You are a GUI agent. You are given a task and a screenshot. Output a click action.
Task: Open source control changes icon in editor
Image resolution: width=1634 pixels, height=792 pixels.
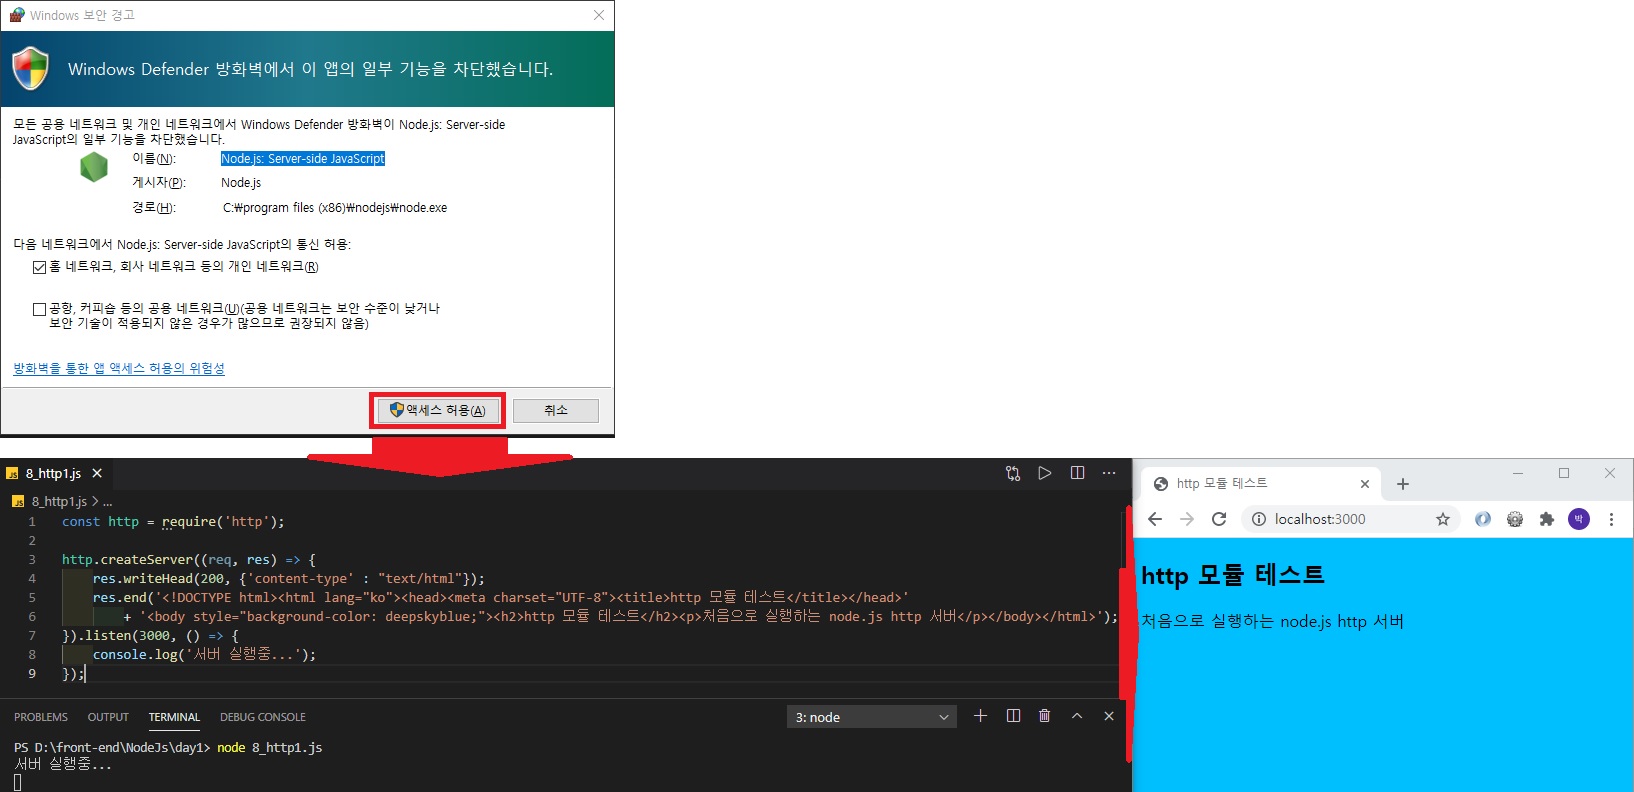point(1013,473)
